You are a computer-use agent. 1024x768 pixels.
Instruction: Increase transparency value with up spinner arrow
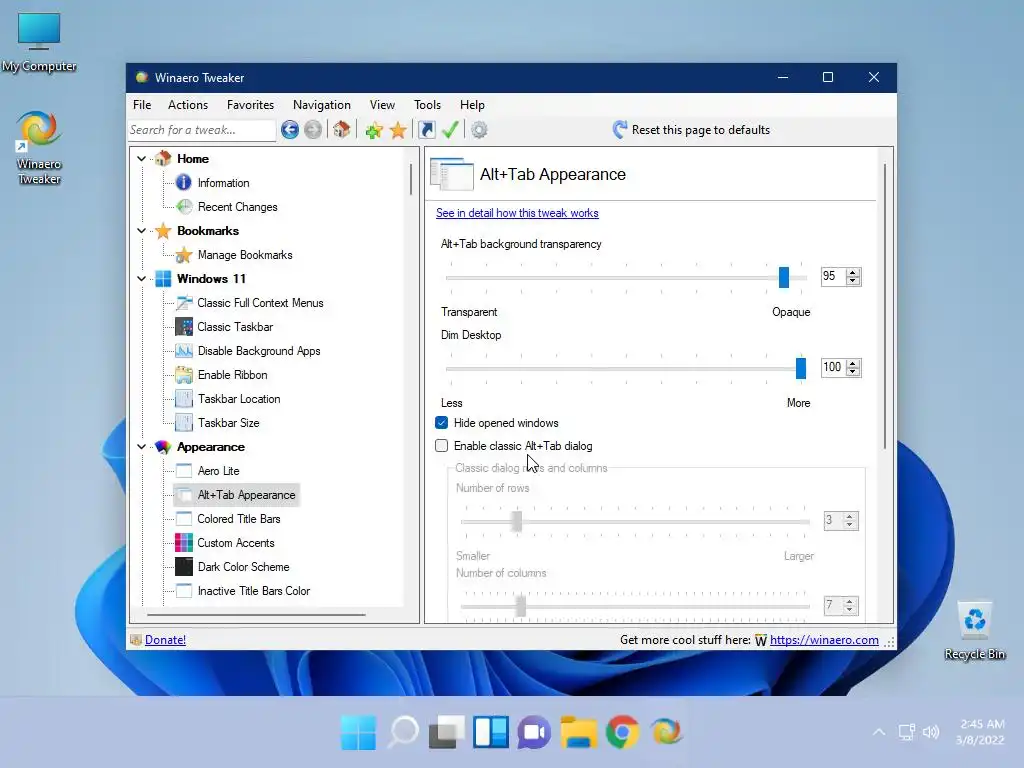pyautogui.click(x=853, y=272)
